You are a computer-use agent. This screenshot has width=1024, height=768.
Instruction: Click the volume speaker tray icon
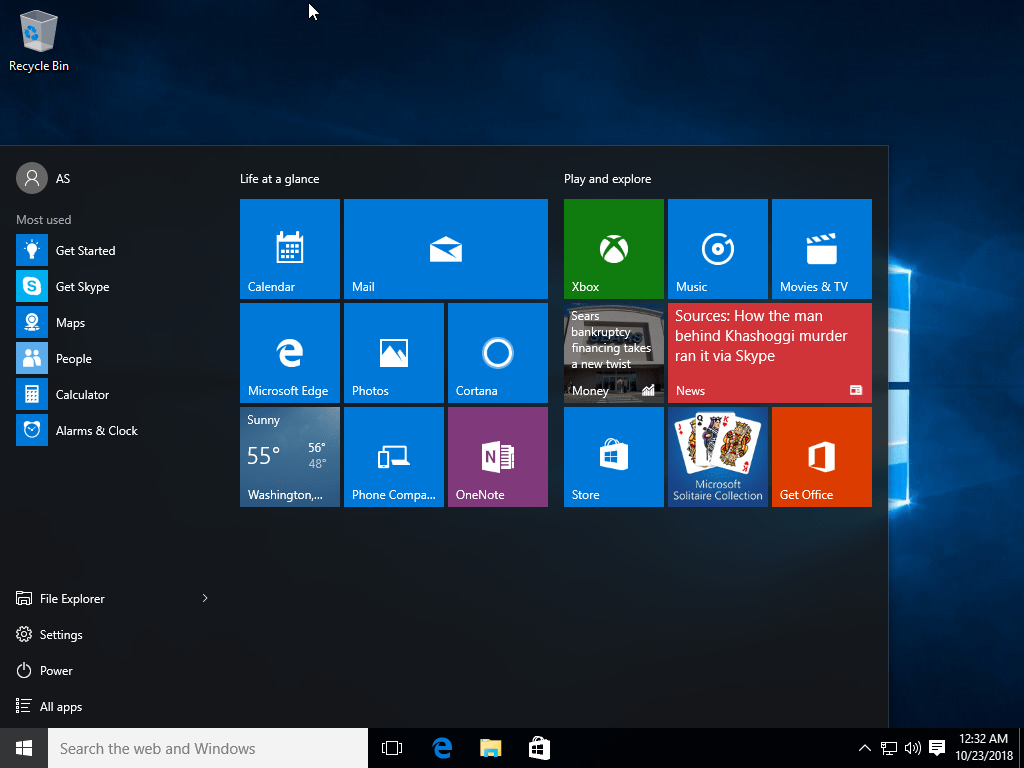coord(912,748)
